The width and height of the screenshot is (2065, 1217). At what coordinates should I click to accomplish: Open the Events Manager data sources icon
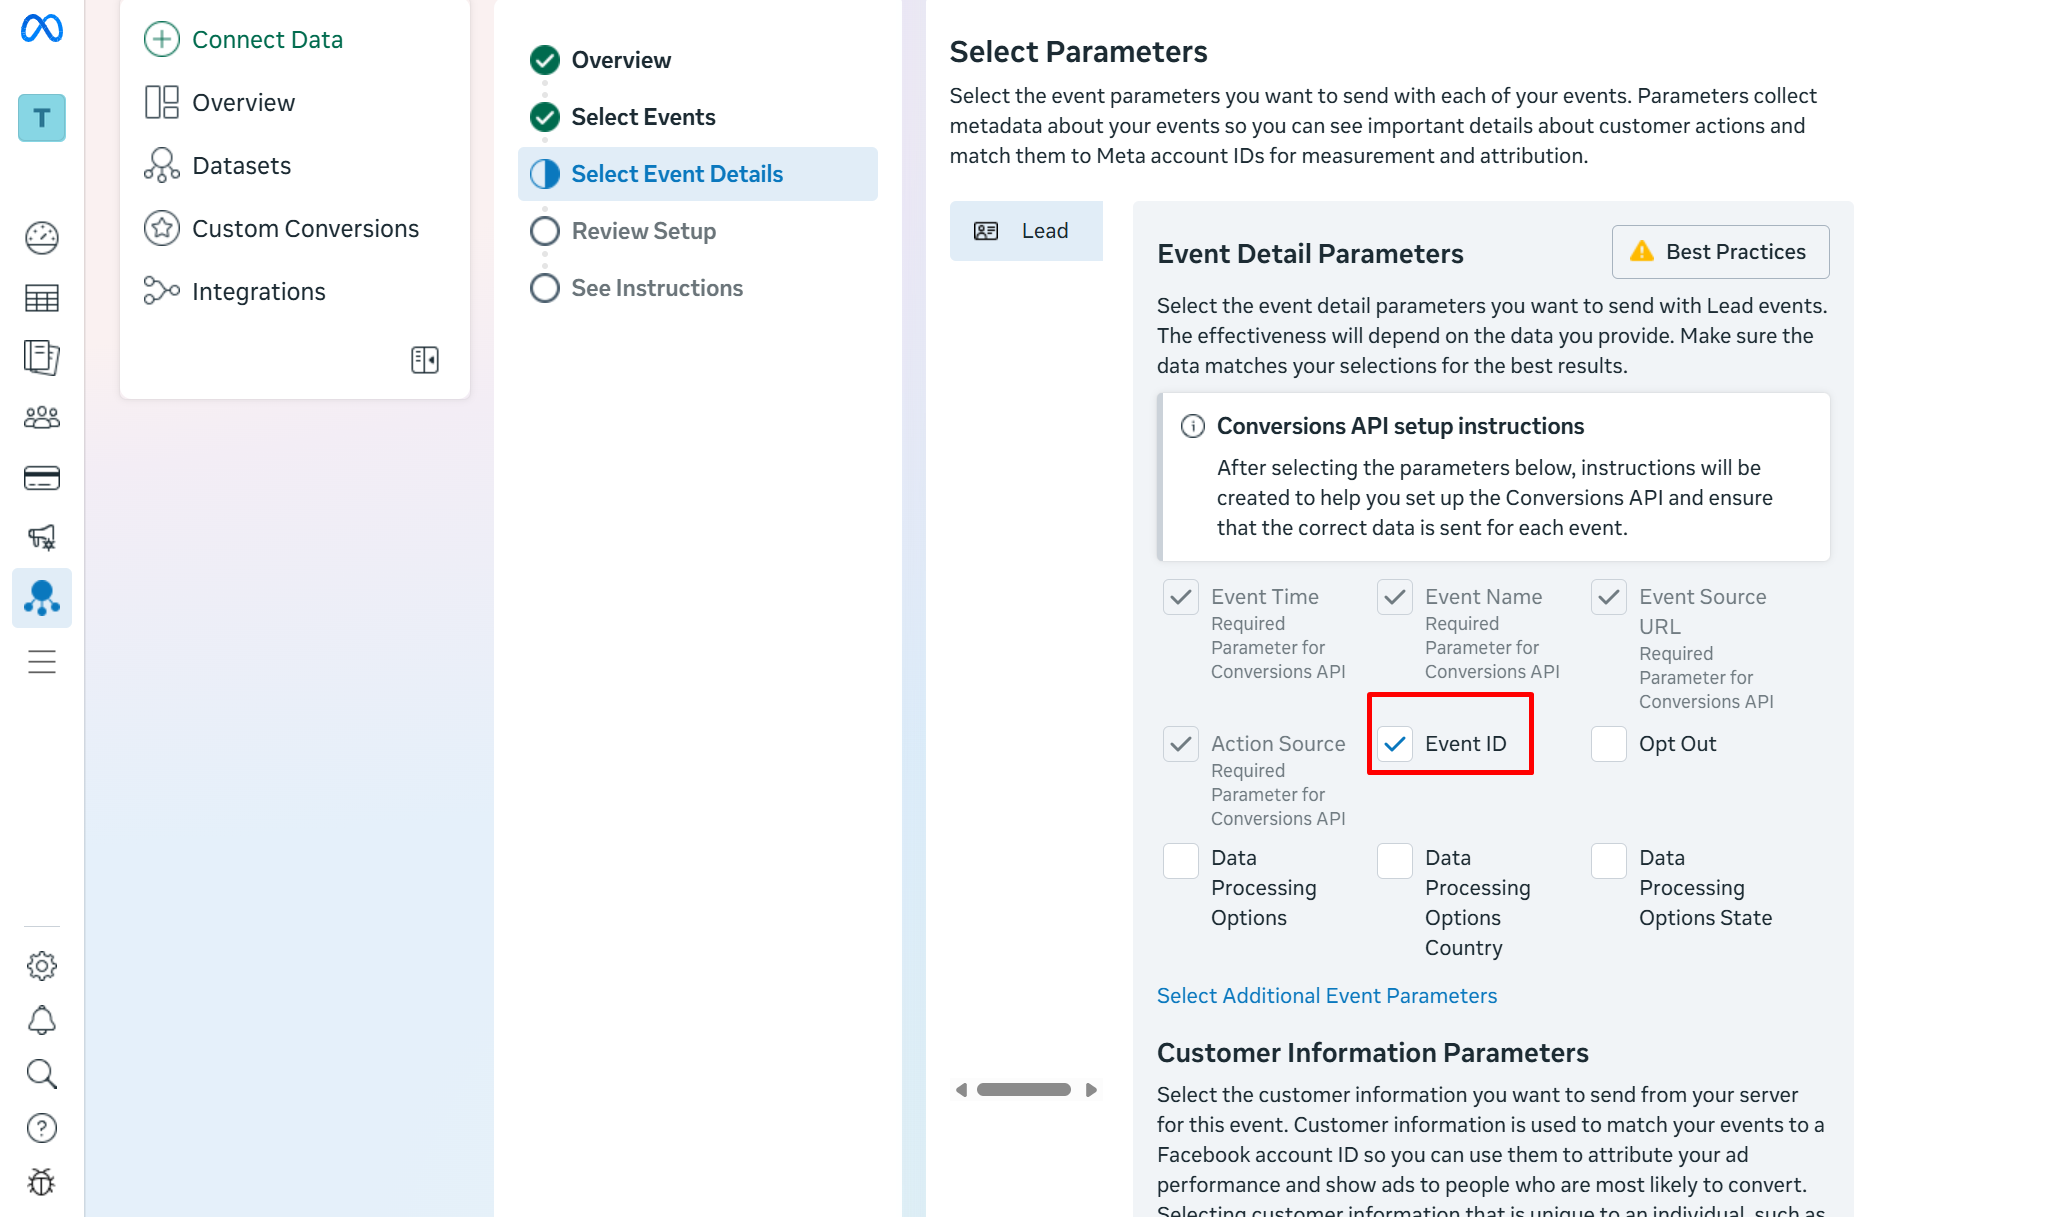pos(42,598)
